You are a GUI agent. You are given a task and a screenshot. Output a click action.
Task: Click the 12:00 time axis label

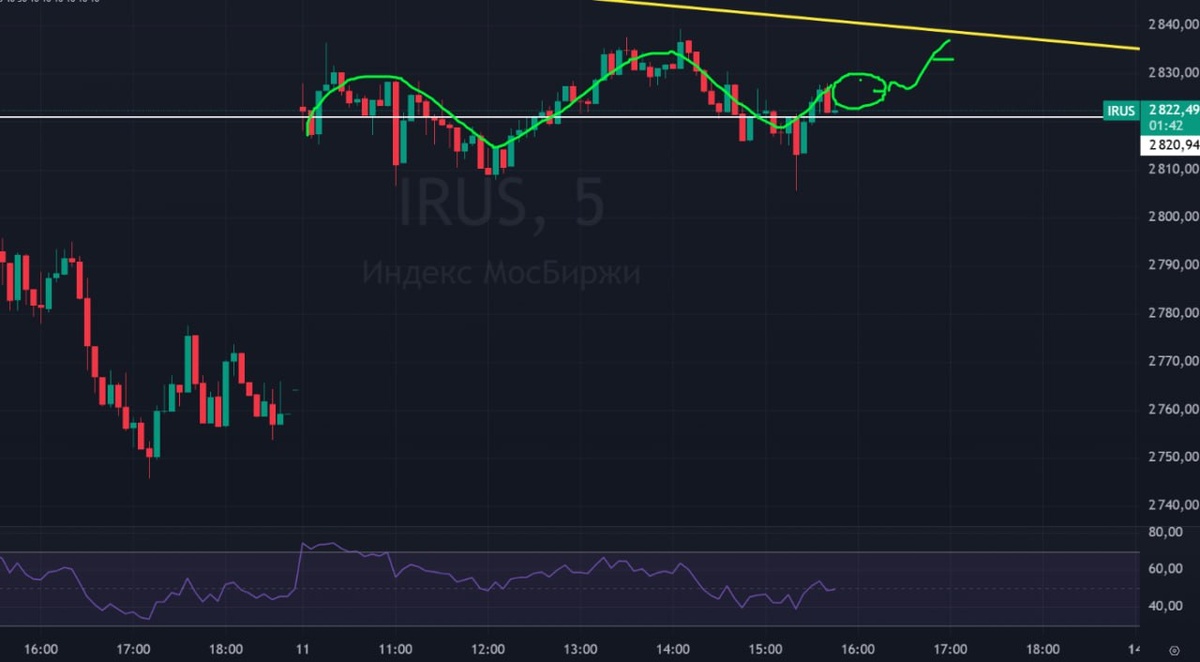point(488,649)
